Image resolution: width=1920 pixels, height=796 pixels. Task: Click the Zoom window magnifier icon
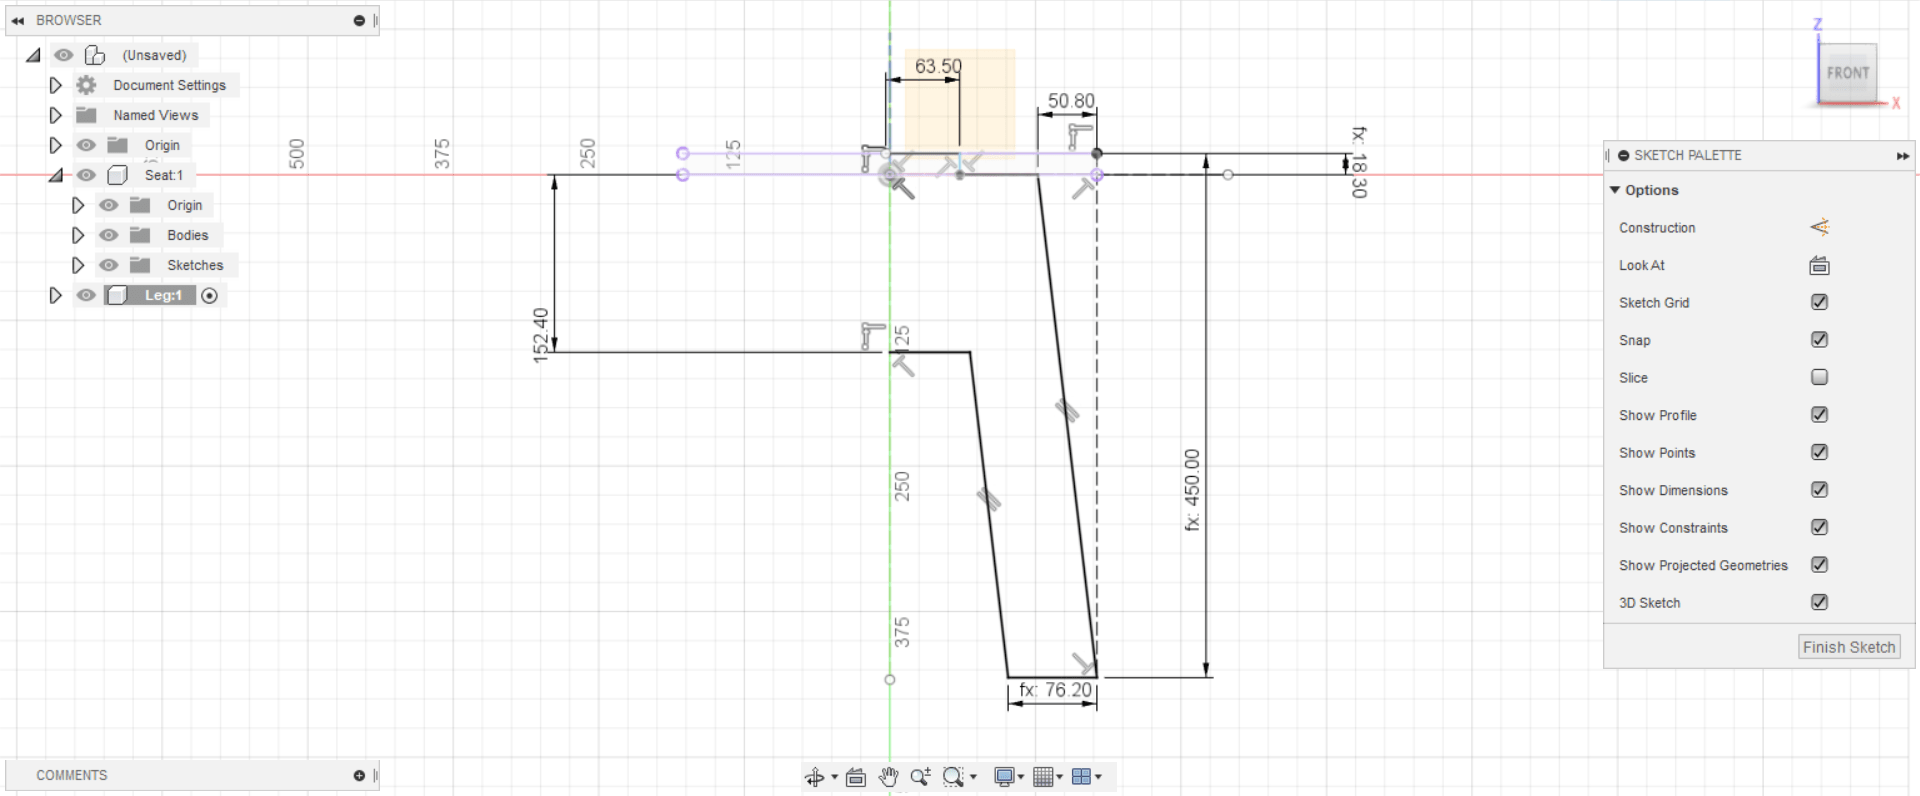pos(953,777)
